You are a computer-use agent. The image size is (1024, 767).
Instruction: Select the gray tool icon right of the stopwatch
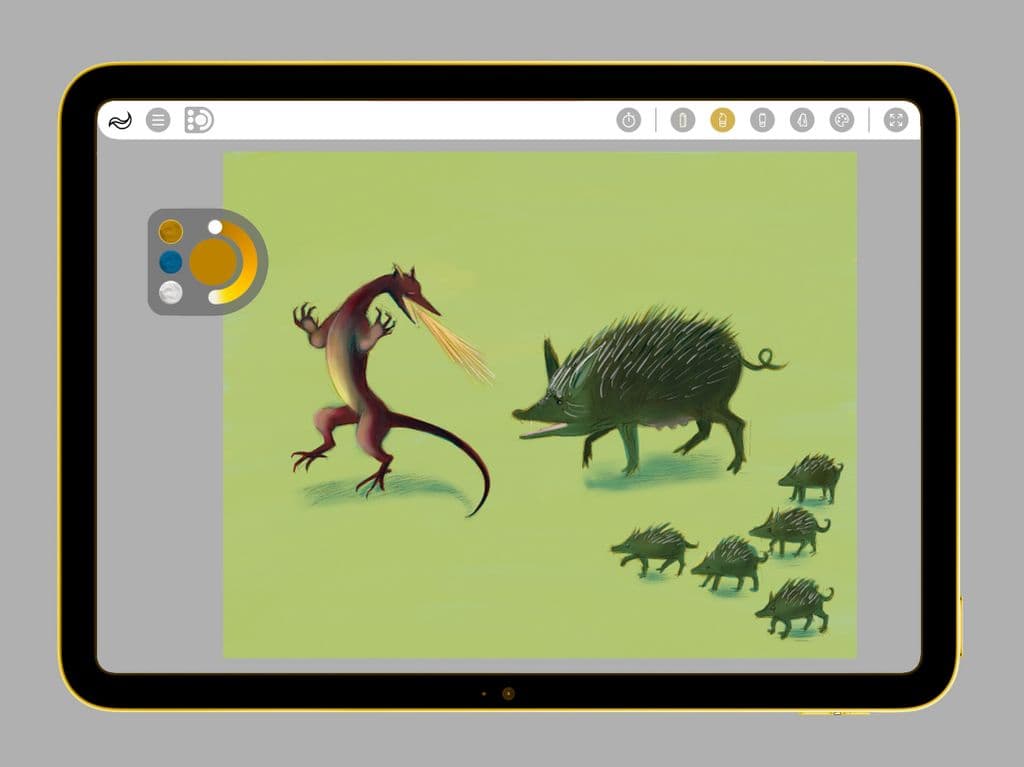click(x=682, y=120)
